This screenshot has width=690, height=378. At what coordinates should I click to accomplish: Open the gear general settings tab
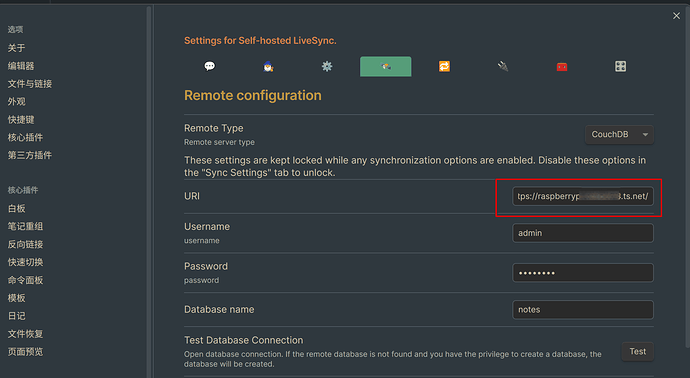click(x=327, y=66)
